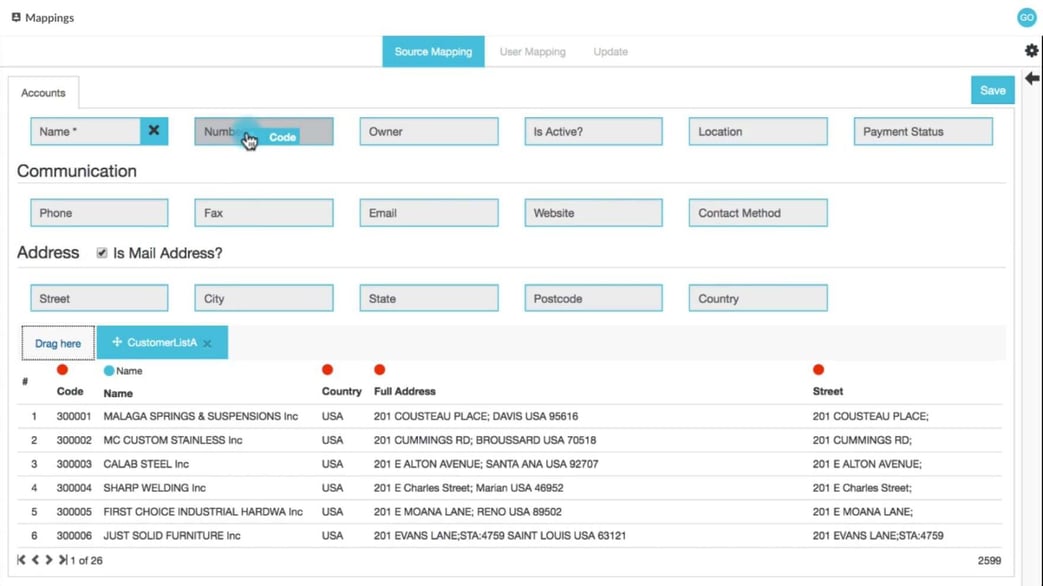Select the CustomerListA data source tab
The image size is (1043, 586).
click(162, 343)
